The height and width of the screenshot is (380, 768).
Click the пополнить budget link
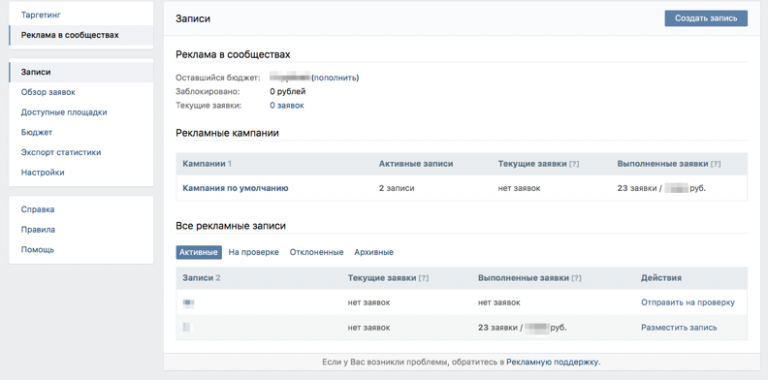336,77
